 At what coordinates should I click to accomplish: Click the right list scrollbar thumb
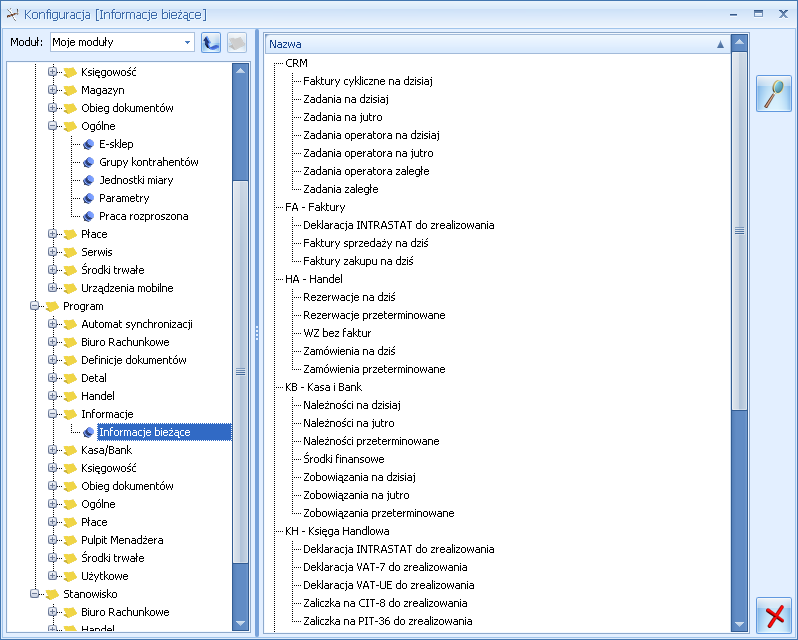pos(739,230)
